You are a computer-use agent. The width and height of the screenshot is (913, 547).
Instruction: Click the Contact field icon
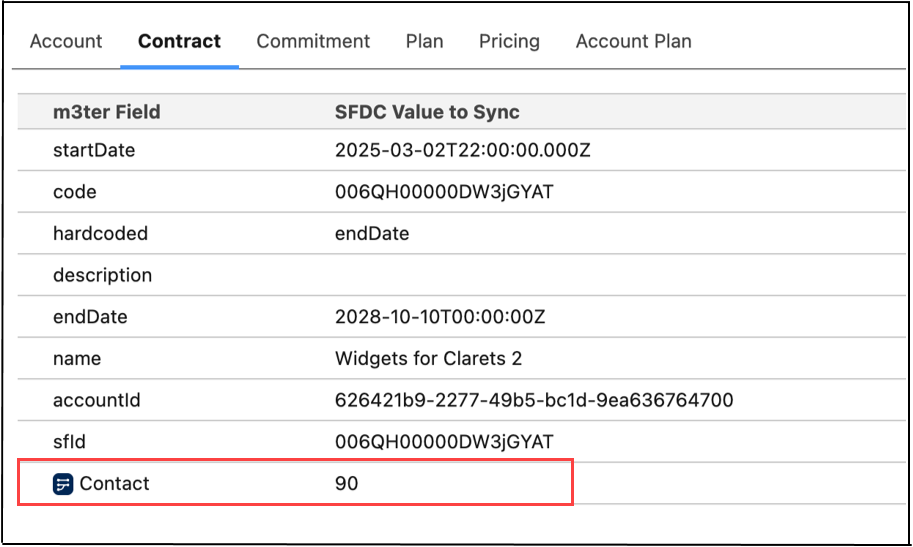tap(63, 484)
